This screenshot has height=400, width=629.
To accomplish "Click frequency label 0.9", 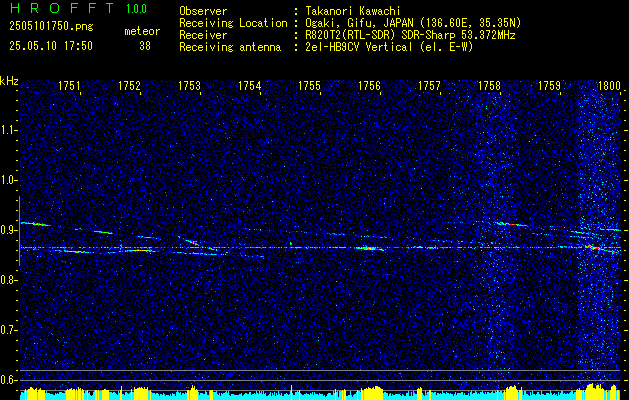I will 9,230.
